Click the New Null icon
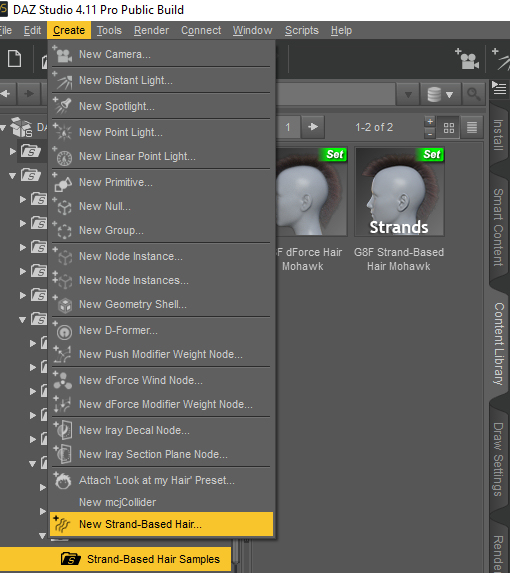510x573 pixels. tap(63, 206)
